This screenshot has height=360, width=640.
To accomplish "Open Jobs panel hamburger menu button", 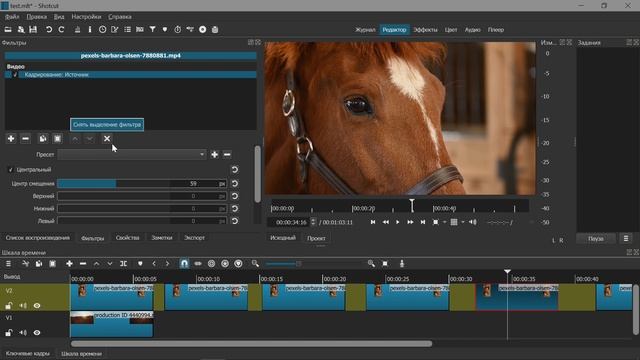I will tap(626, 238).
